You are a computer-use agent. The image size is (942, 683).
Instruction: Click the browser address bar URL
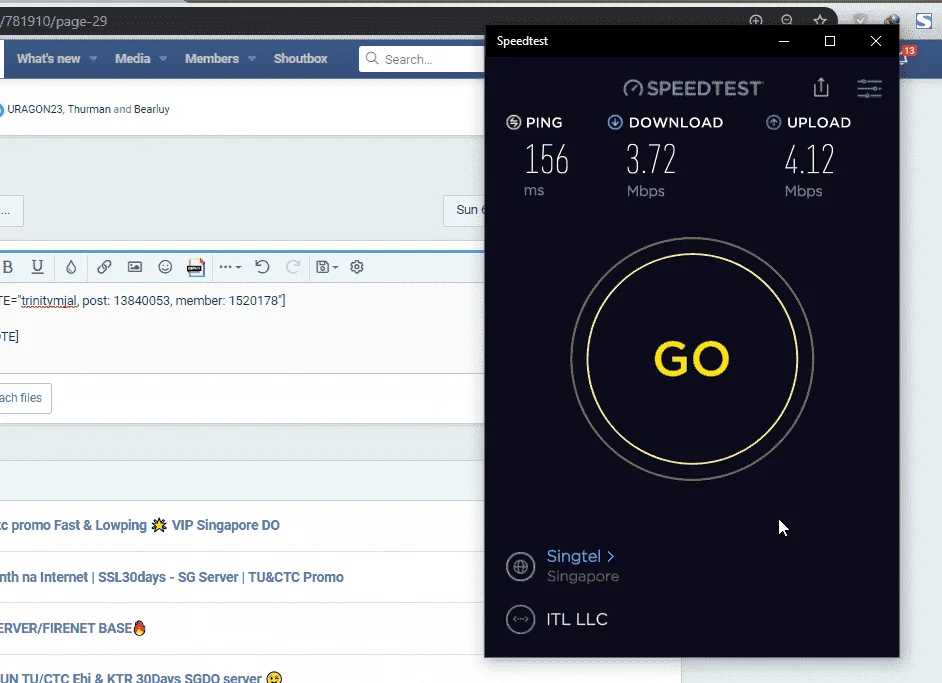click(x=53, y=22)
